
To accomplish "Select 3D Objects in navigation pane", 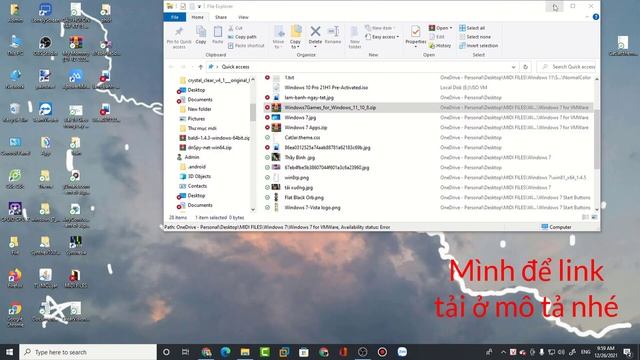I will 199,176.
